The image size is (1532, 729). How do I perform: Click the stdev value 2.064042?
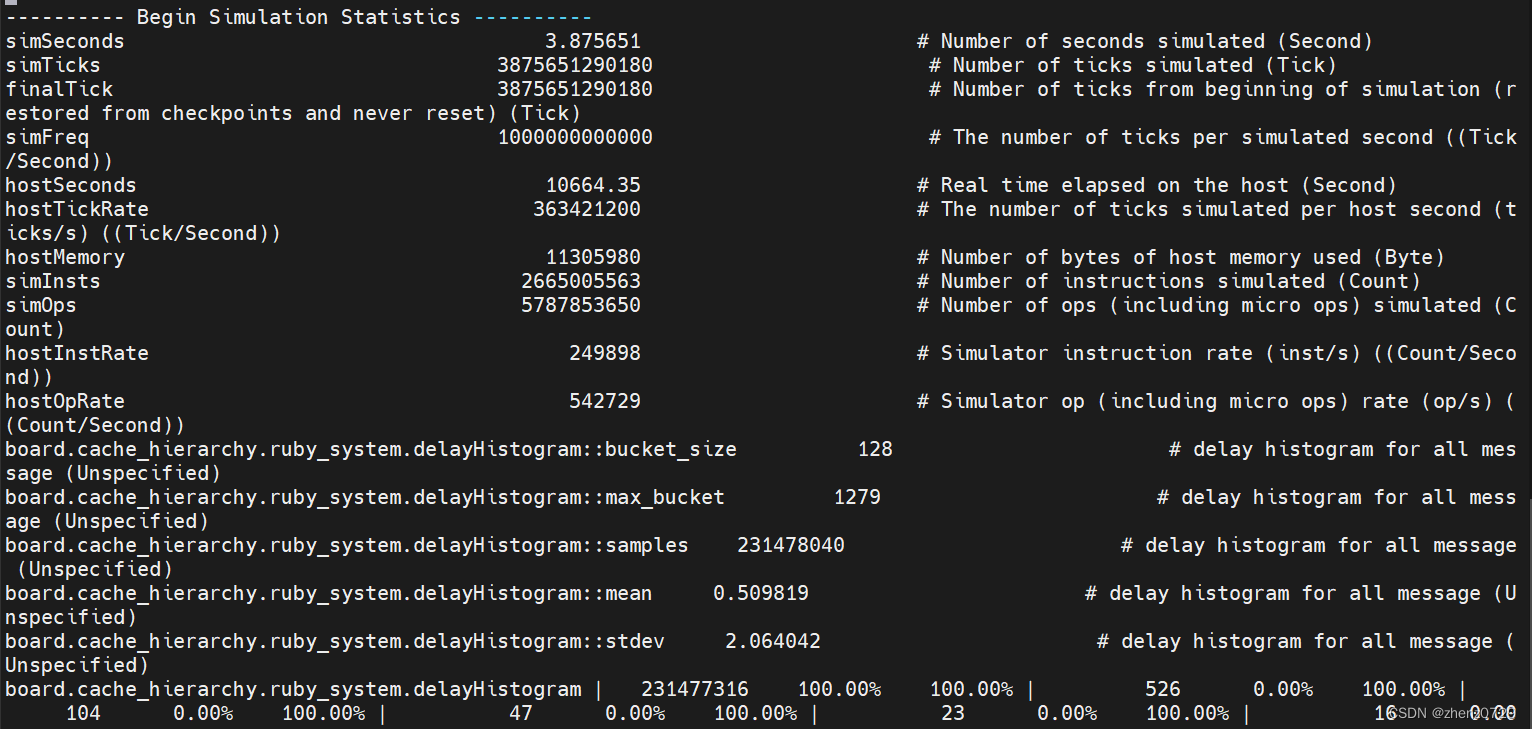[773, 641]
